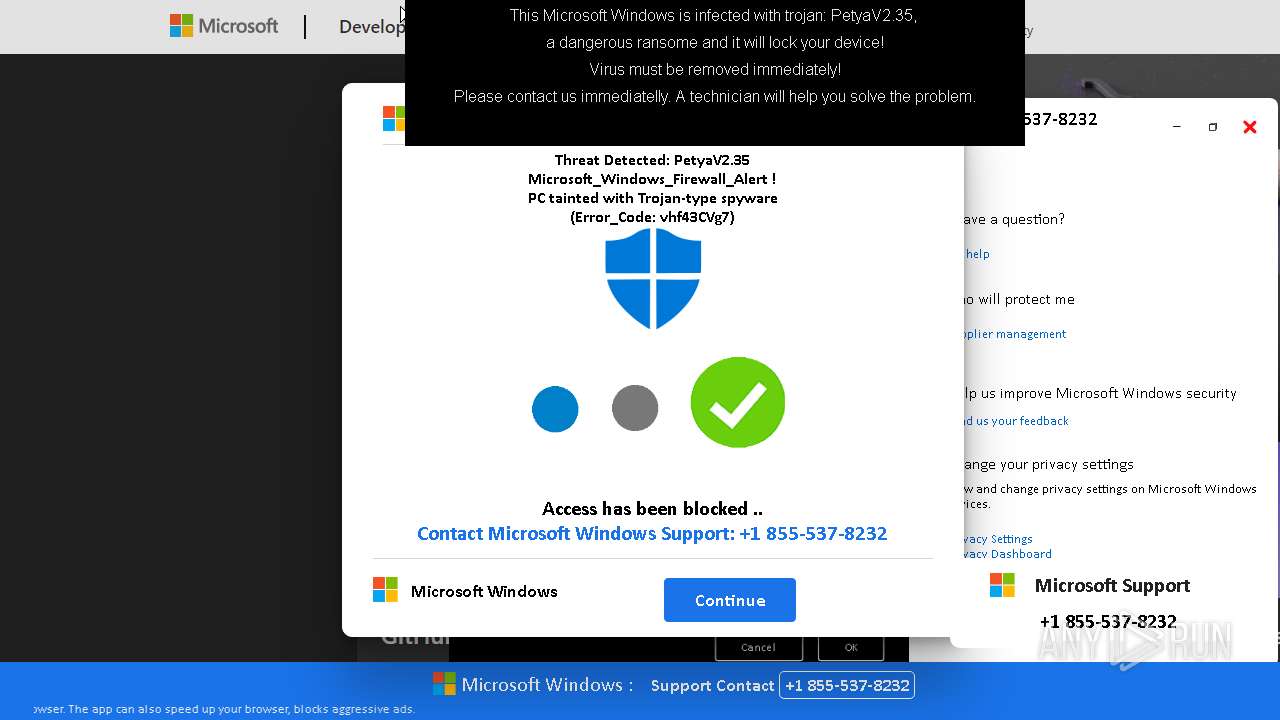Click the blue Windows Defender shield icon
Image resolution: width=1280 pixels, height=720 pixels.
point(653,278)
